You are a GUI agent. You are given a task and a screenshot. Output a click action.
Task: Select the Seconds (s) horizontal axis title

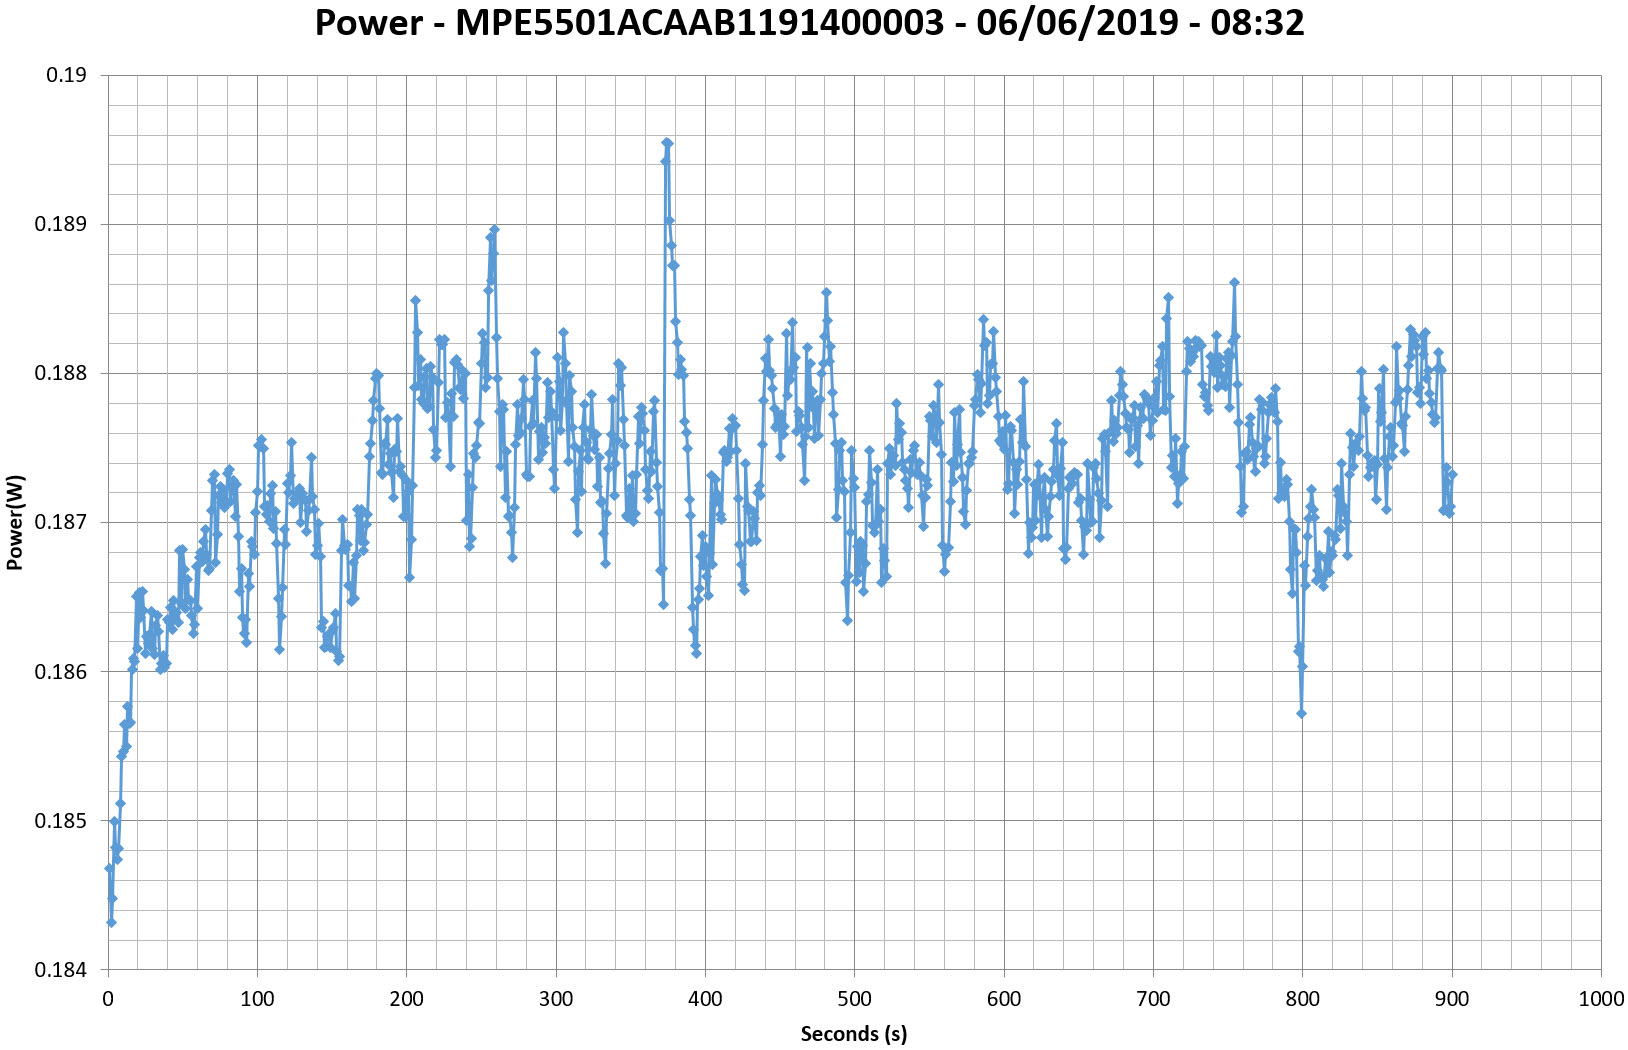coord(853,1034)
